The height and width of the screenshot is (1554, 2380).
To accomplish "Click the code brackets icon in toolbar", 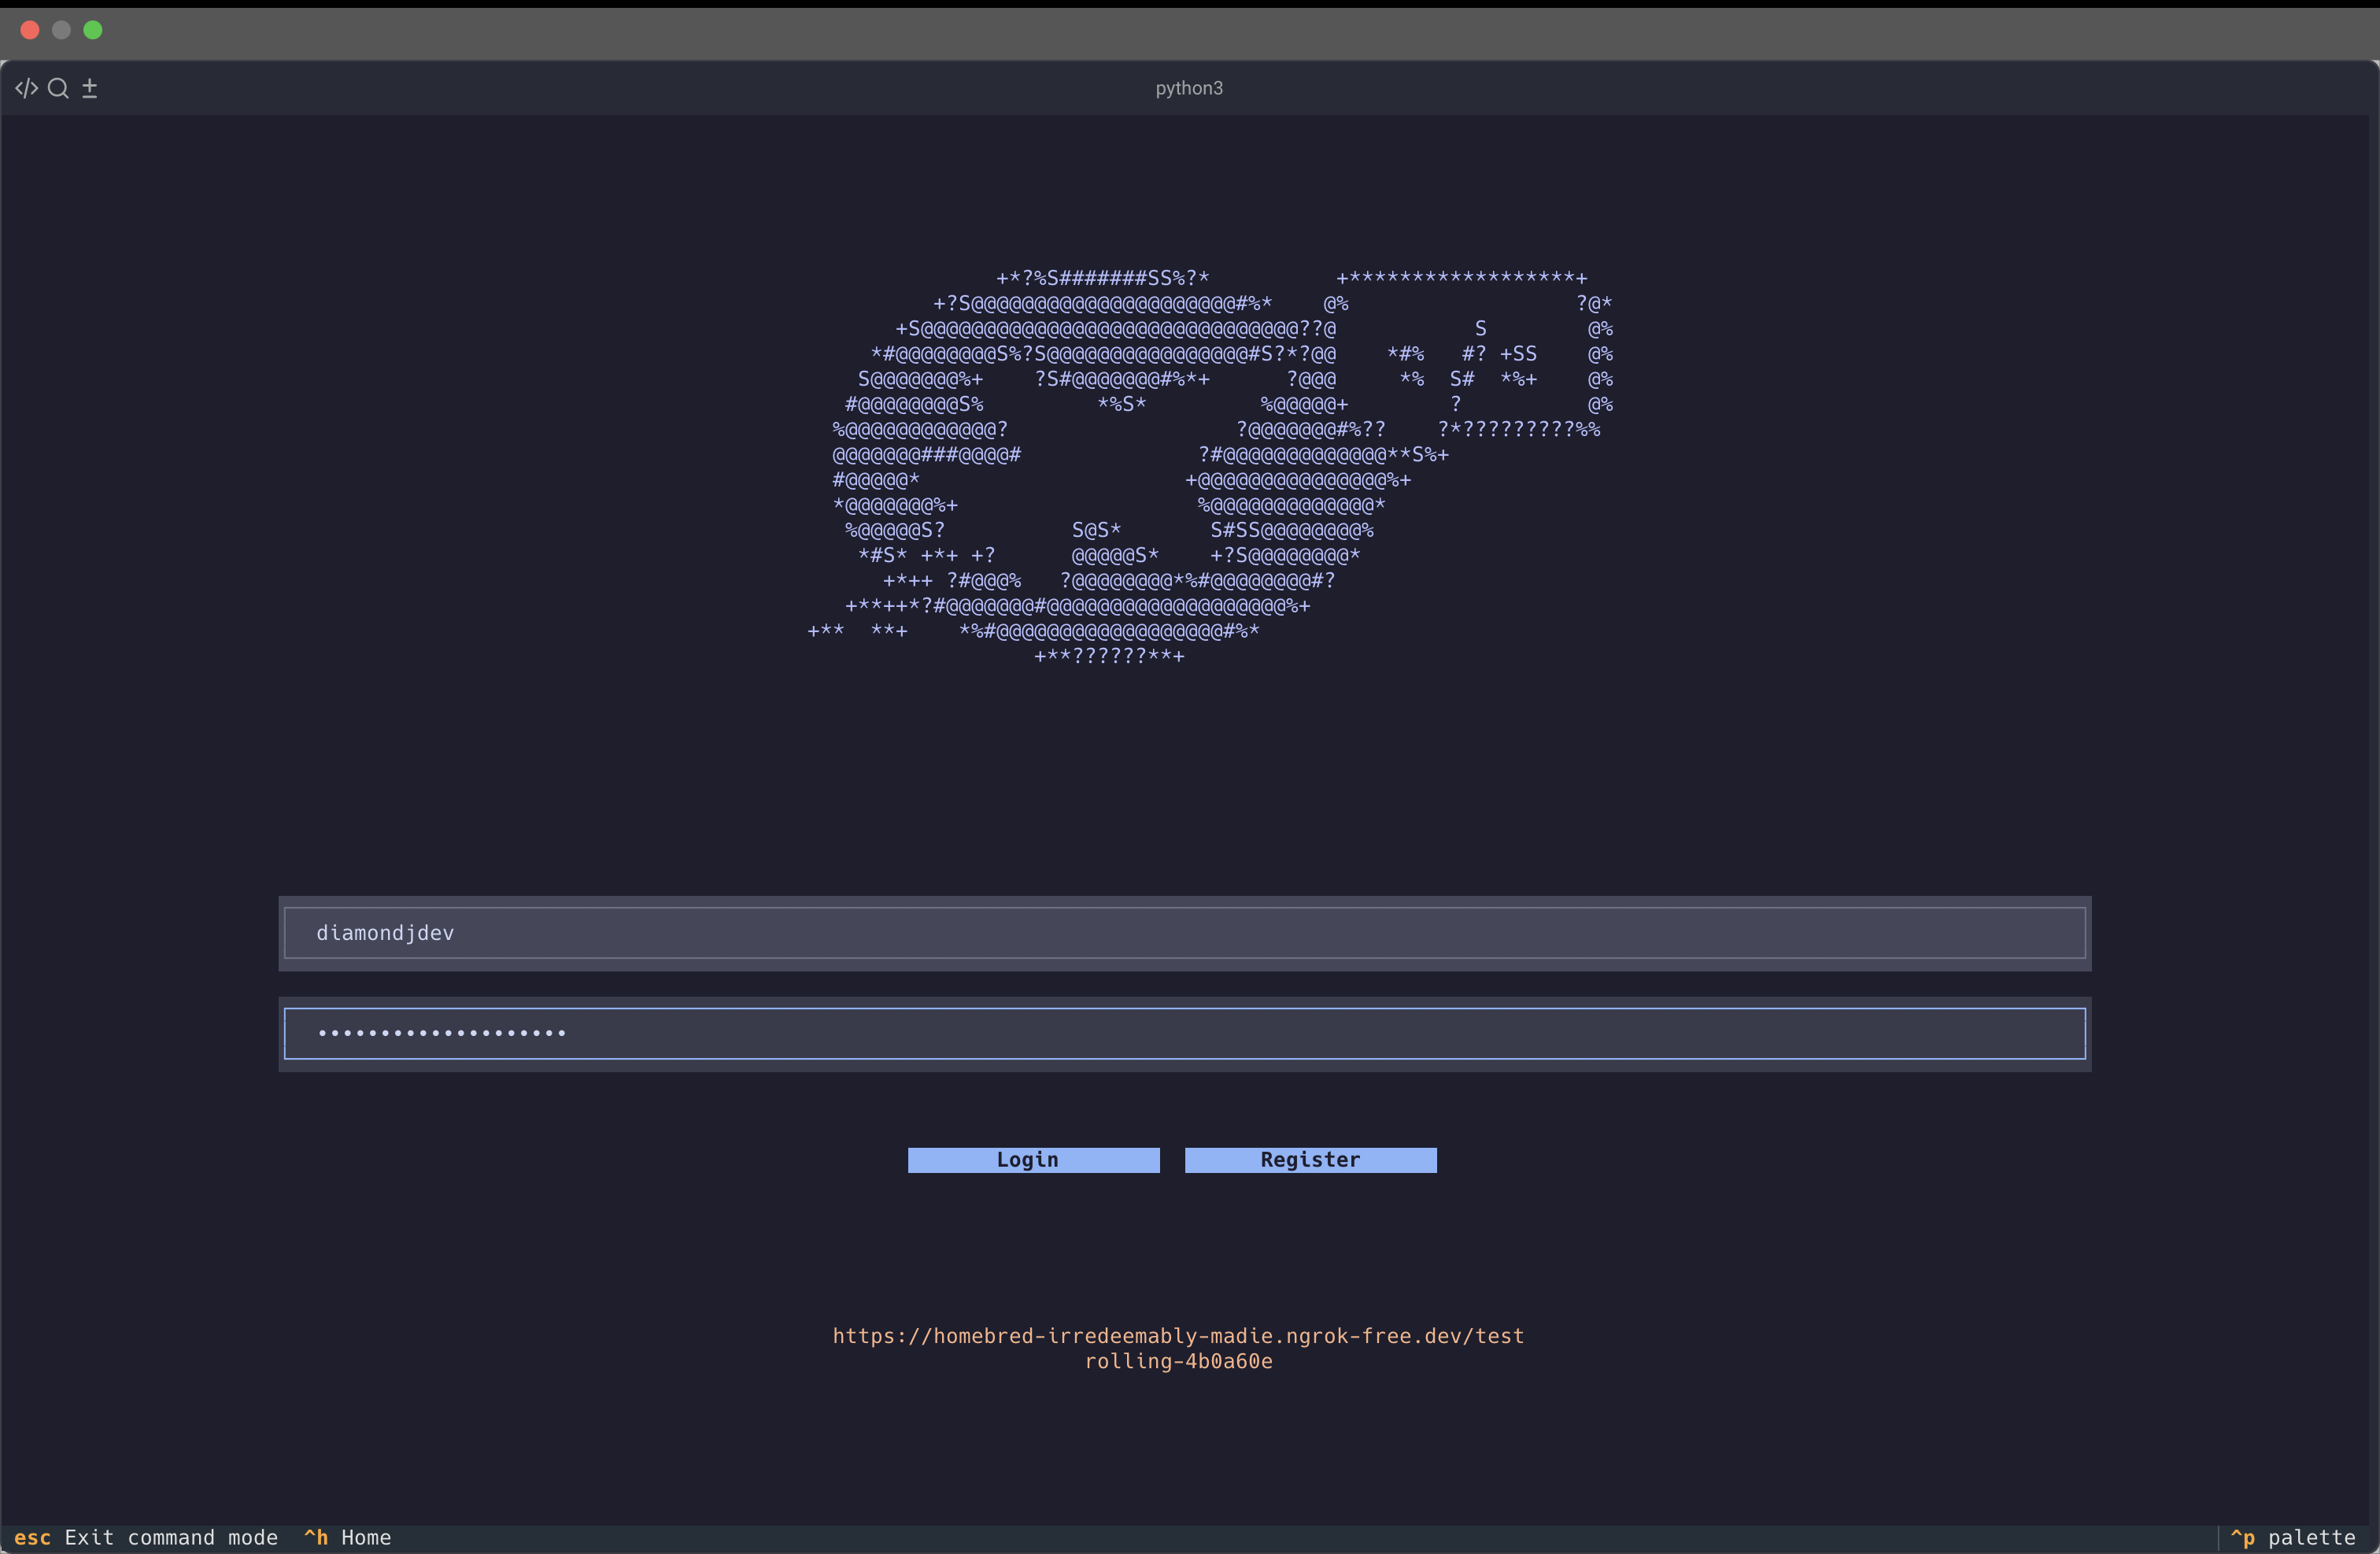I will (x=26, y=88).
